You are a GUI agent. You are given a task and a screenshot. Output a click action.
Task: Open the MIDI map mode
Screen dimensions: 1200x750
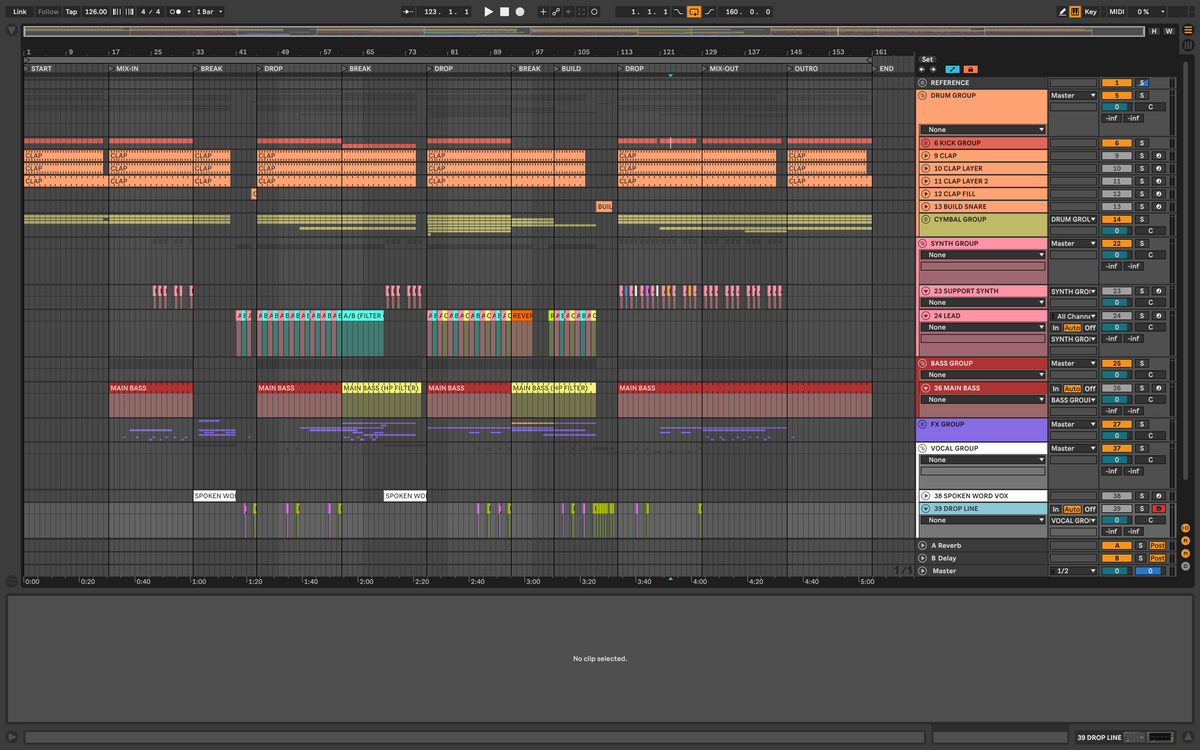(1117, 12)
